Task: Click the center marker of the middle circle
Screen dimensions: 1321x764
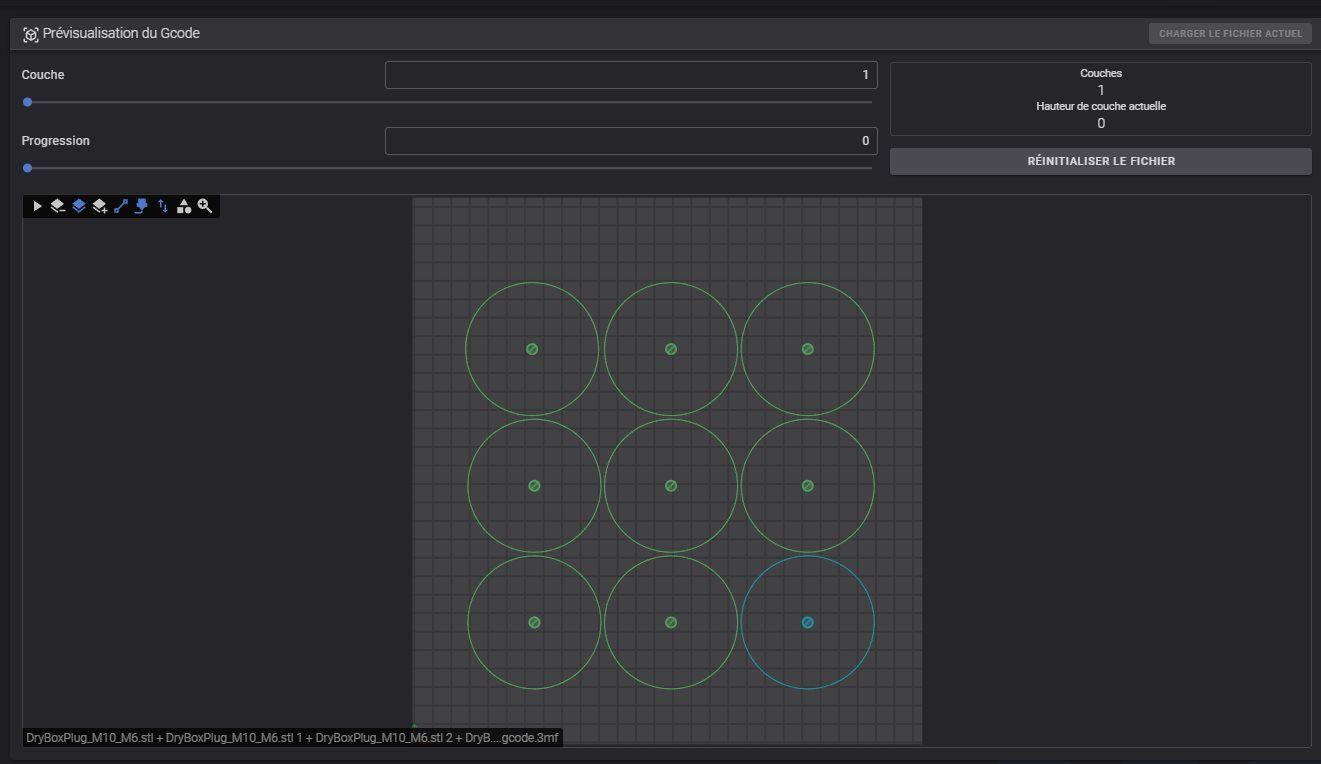Action: pyautogui.click(x=671, y=486)
